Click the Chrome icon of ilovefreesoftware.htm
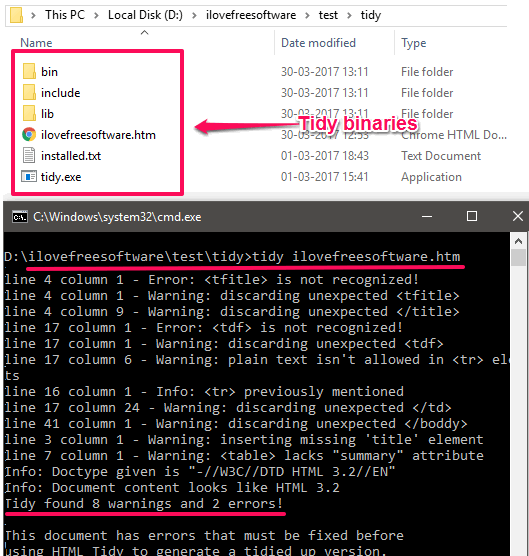529x556 pixels. [29, 134]
